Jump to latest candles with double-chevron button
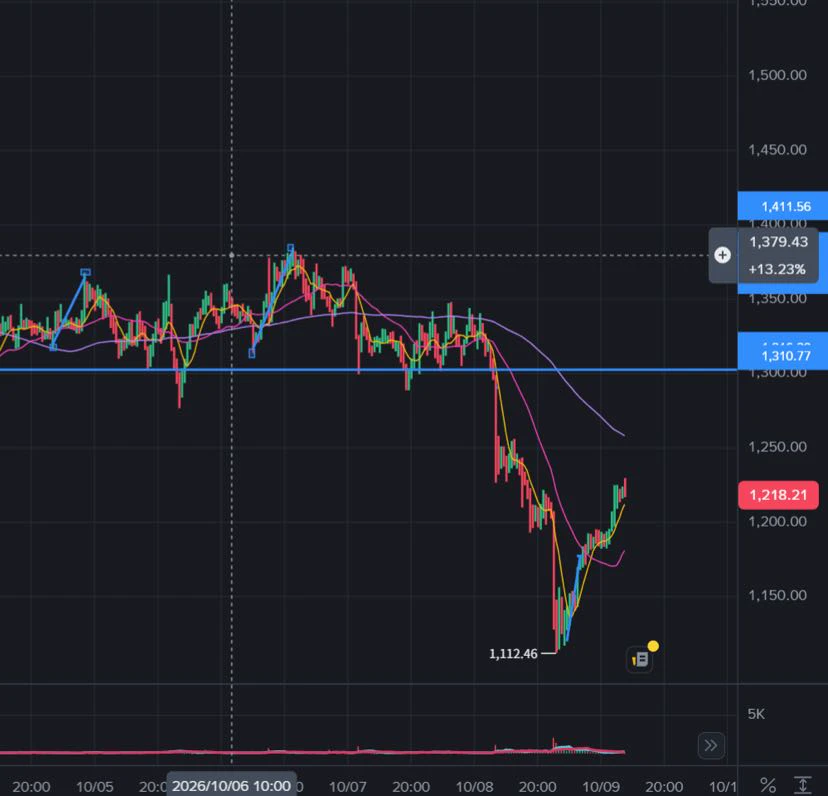This screenshot has height=796, width=828. pyautogui.click(x=711, y=745)
